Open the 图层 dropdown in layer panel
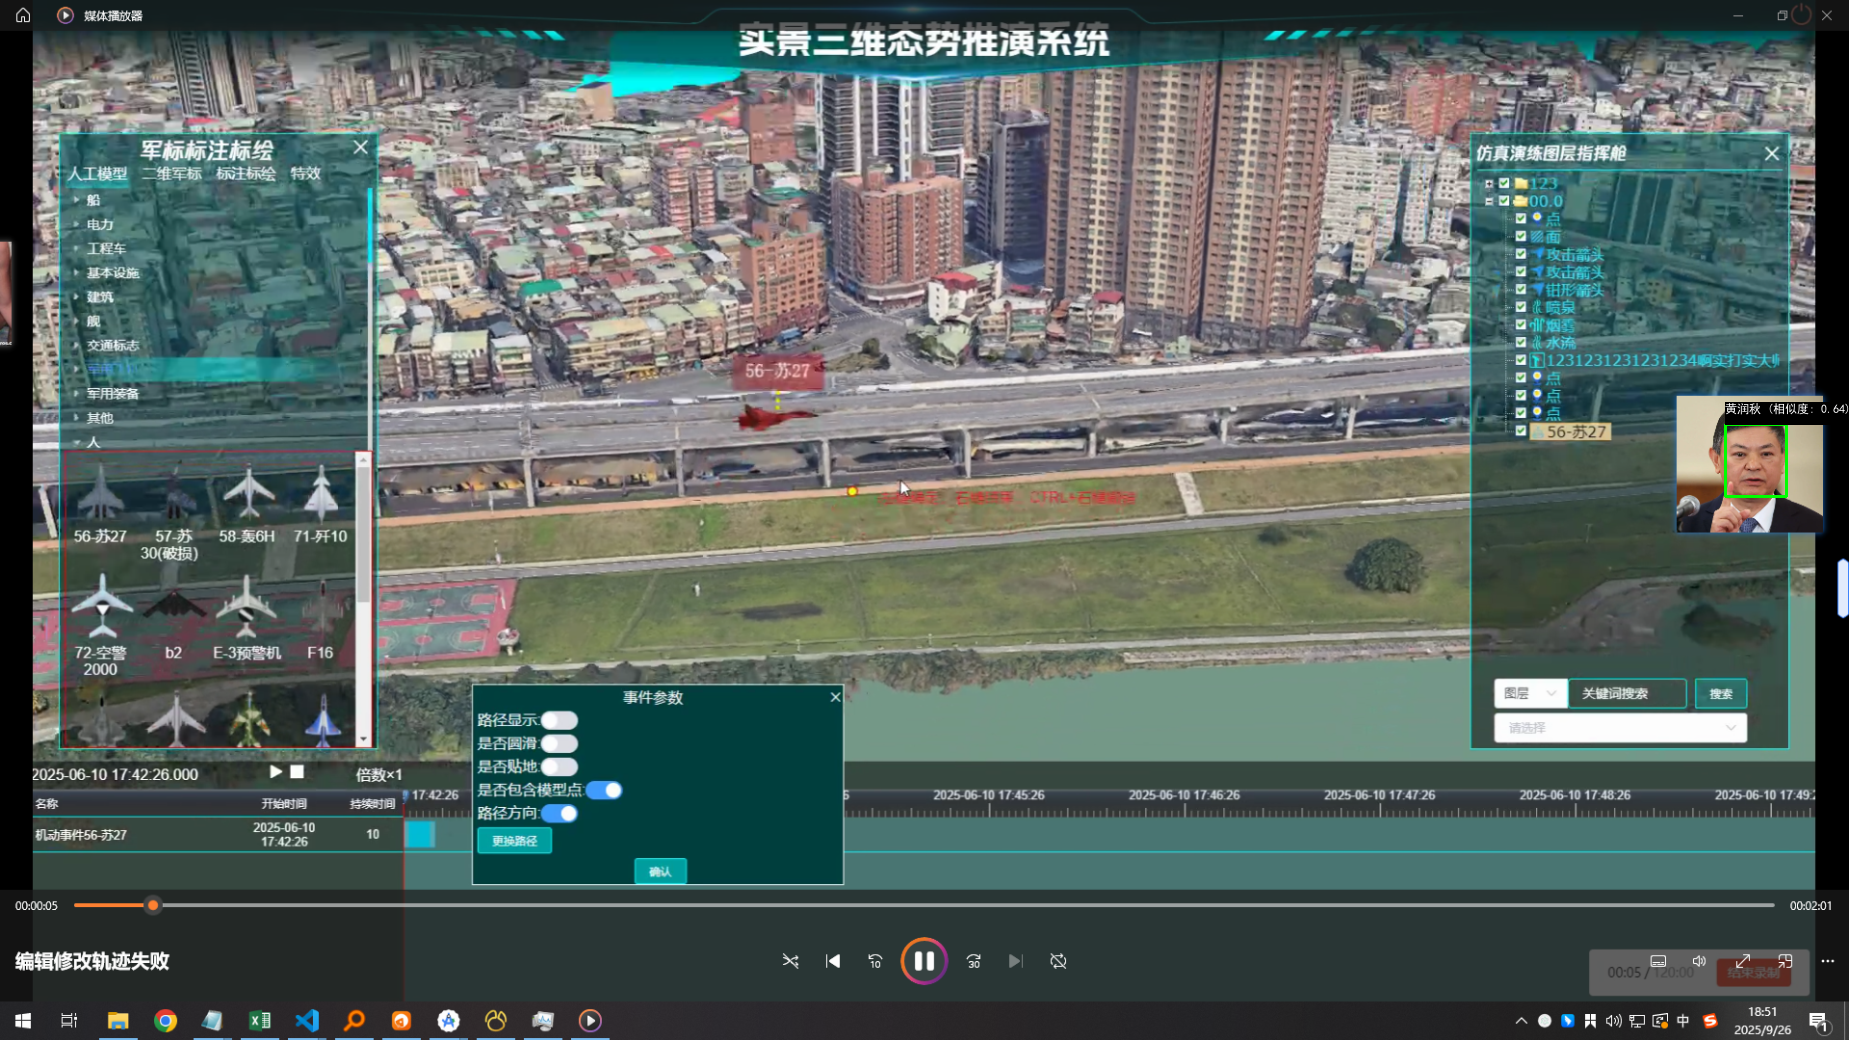 (x=1529, y=693)
